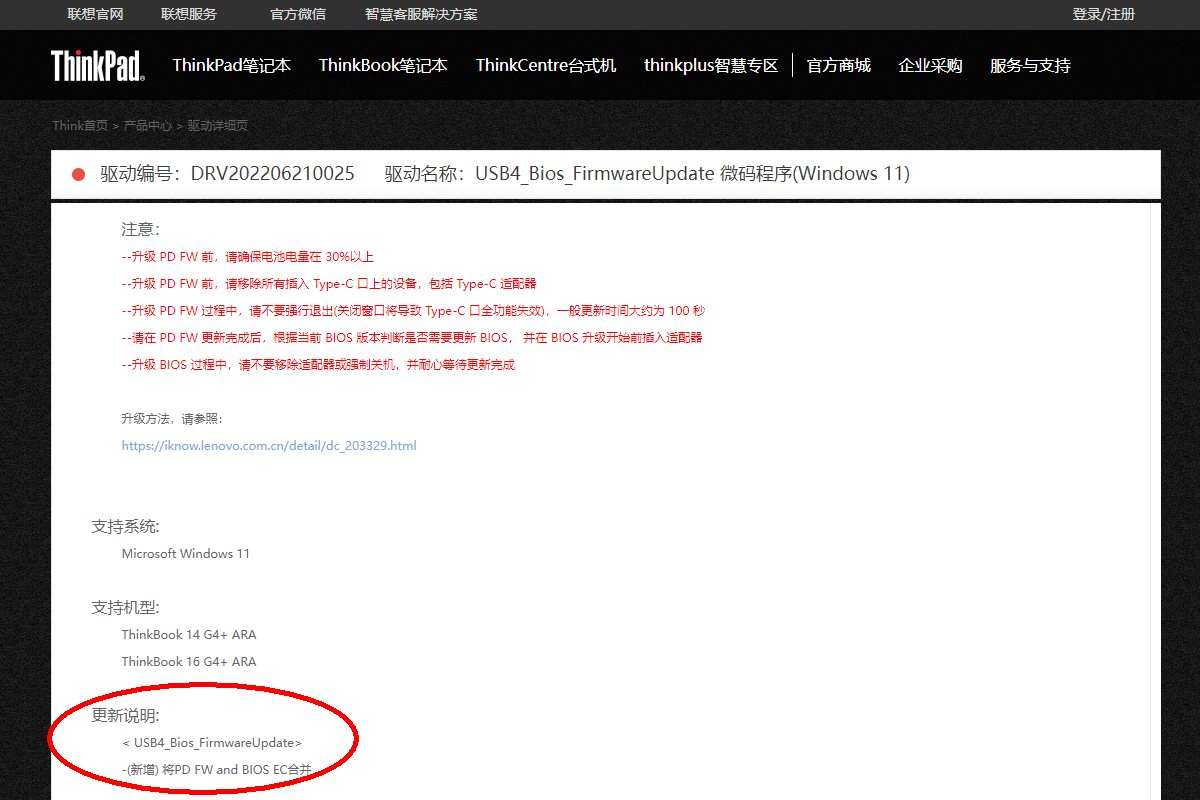Open the 服务与支持 menu
Image resolution: width=1200 pixels, height=800 pixels.
pyautogui.click(x=1030, y=65)
